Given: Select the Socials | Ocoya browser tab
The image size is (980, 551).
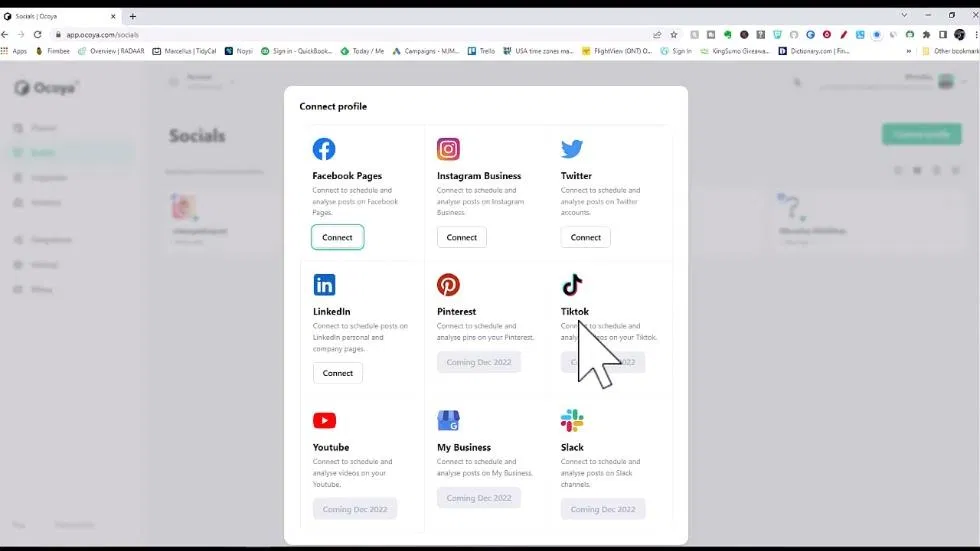Looking at the screenshot, I should point(60,16).
